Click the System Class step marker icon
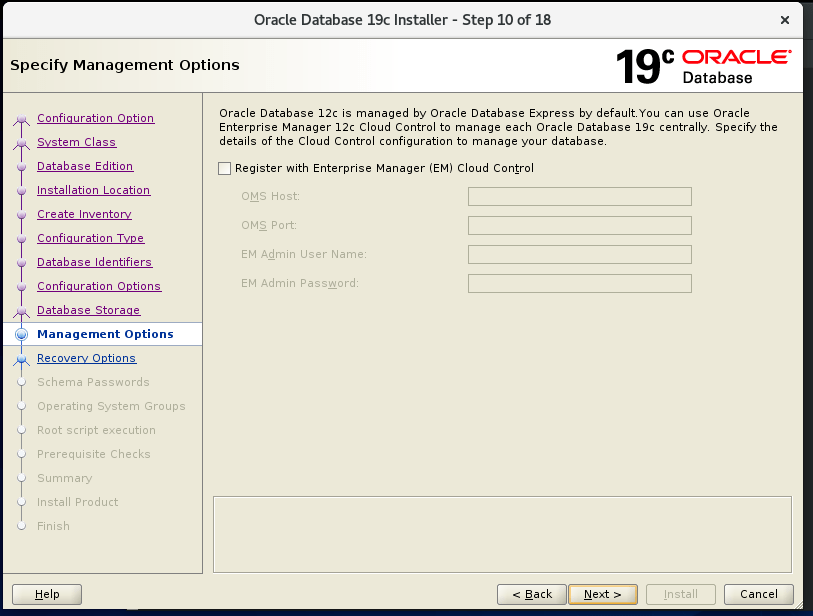The image size is (813, 616). coord(21,143)
